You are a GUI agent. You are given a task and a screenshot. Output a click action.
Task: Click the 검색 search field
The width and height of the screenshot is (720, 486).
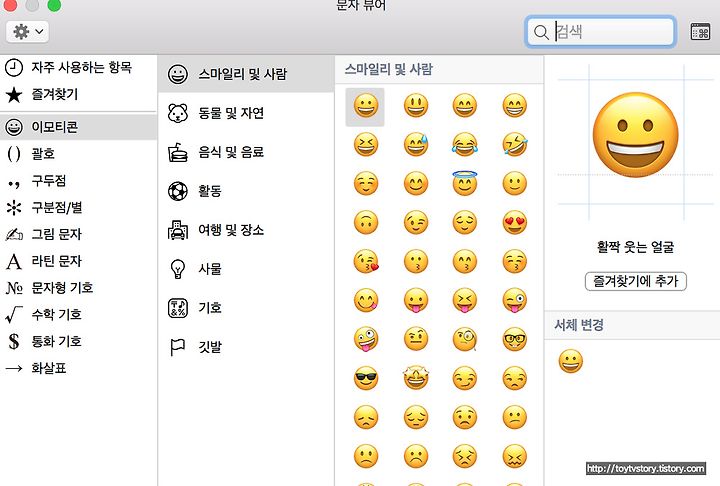point(601,32)
